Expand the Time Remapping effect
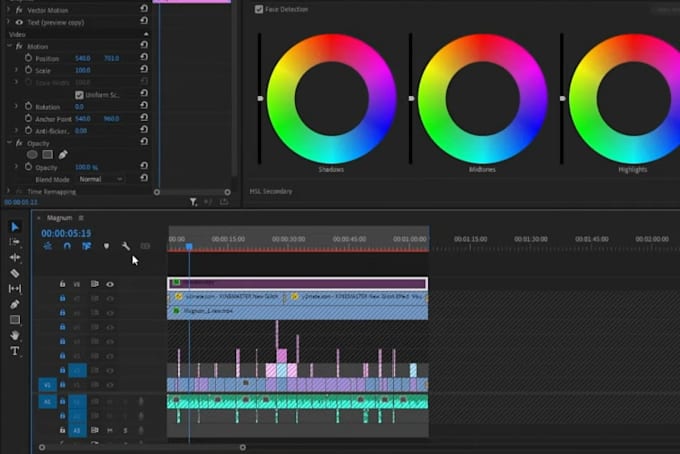This screenshot has height=454, width=680. (x=8, y=191)
